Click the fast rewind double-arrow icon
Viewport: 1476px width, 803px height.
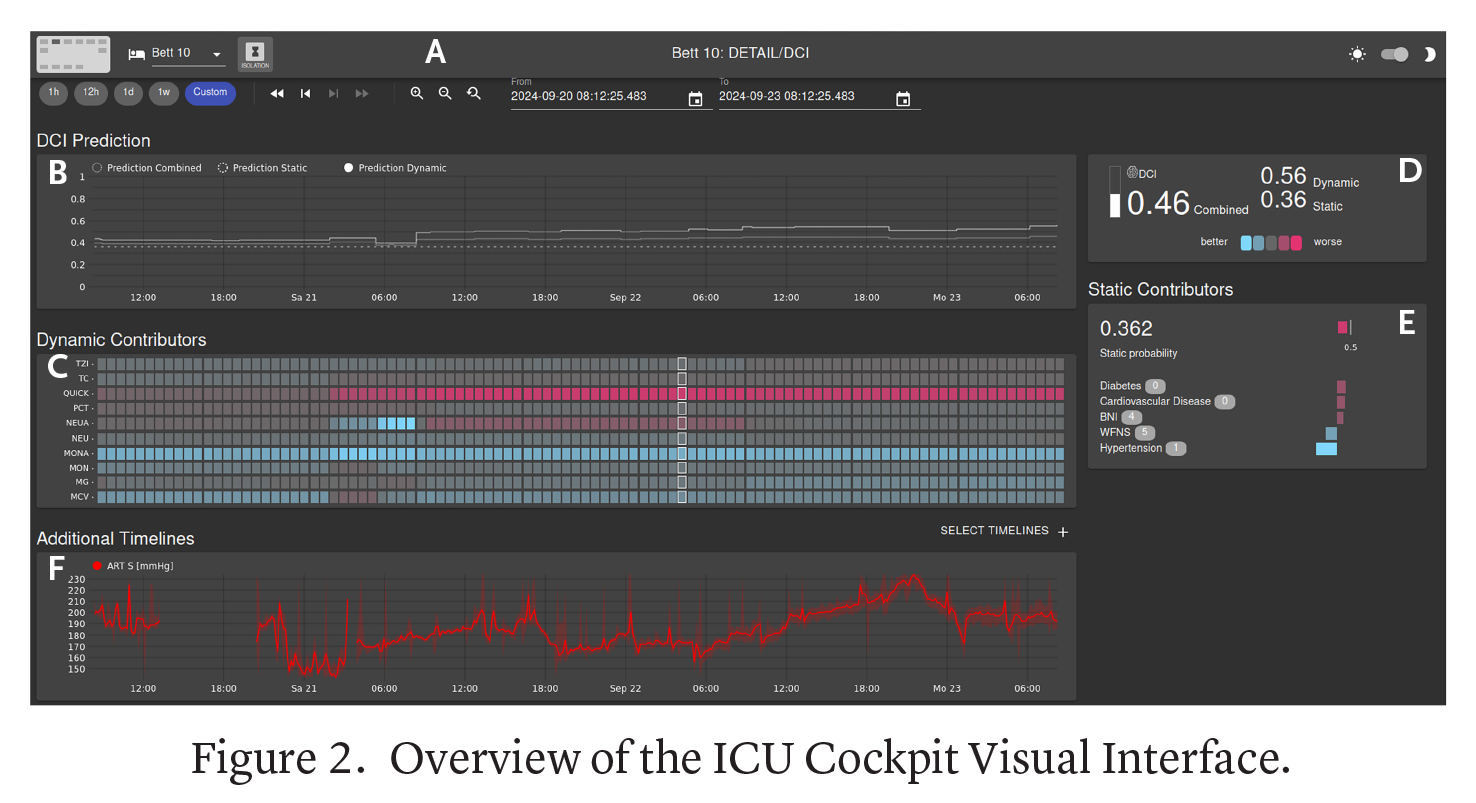[277, 94]
